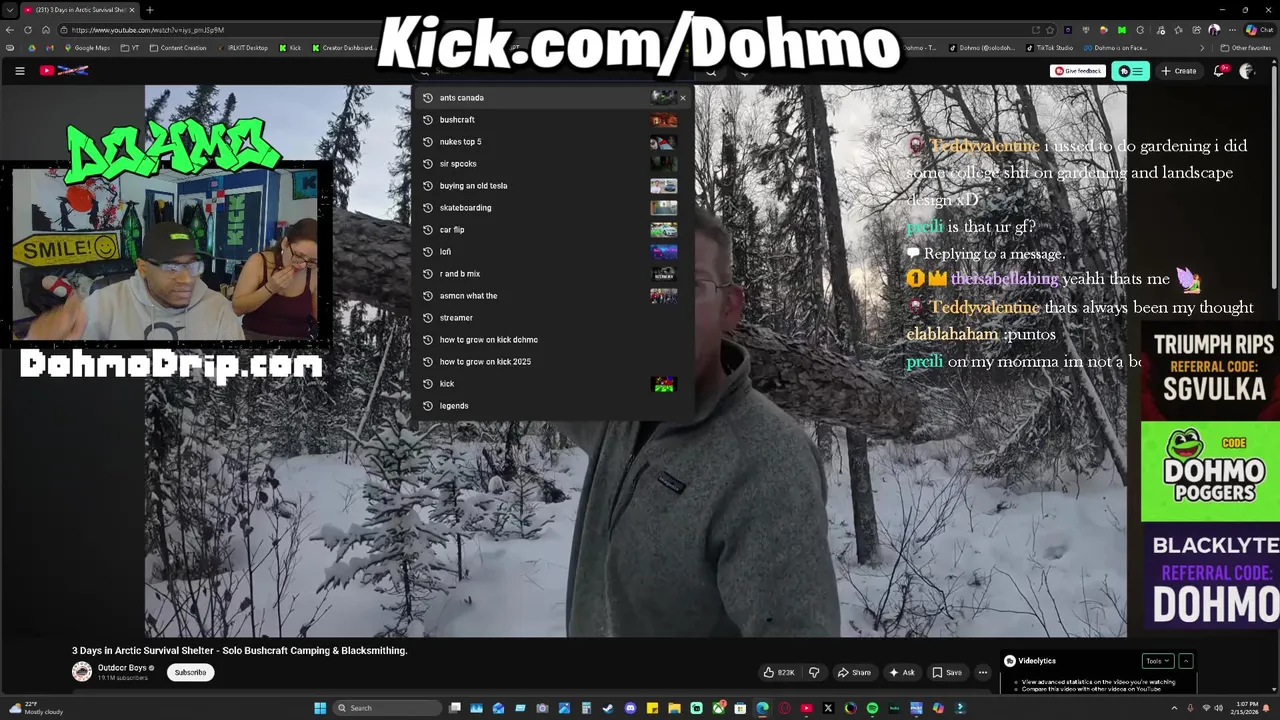Open more actions three-dot menu
Screen dimensions: 1280x720
(x=983, y=672)
